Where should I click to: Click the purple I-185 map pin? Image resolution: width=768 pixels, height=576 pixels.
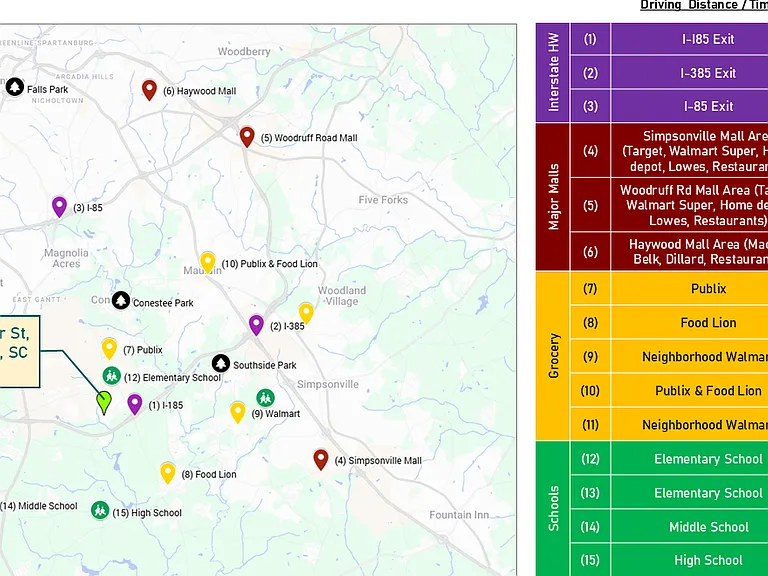[x=135, y=405]
